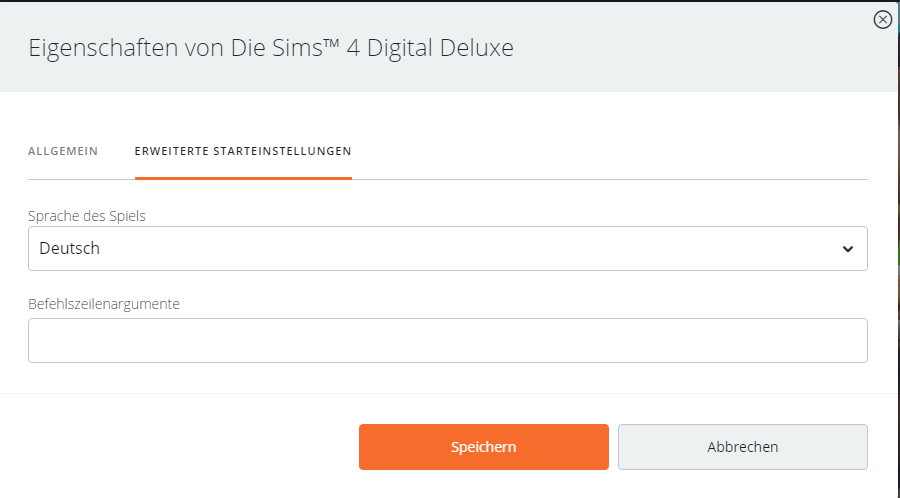Select the Deutsch text in language combo box
900x498 pixels.
tap(69, 248)
